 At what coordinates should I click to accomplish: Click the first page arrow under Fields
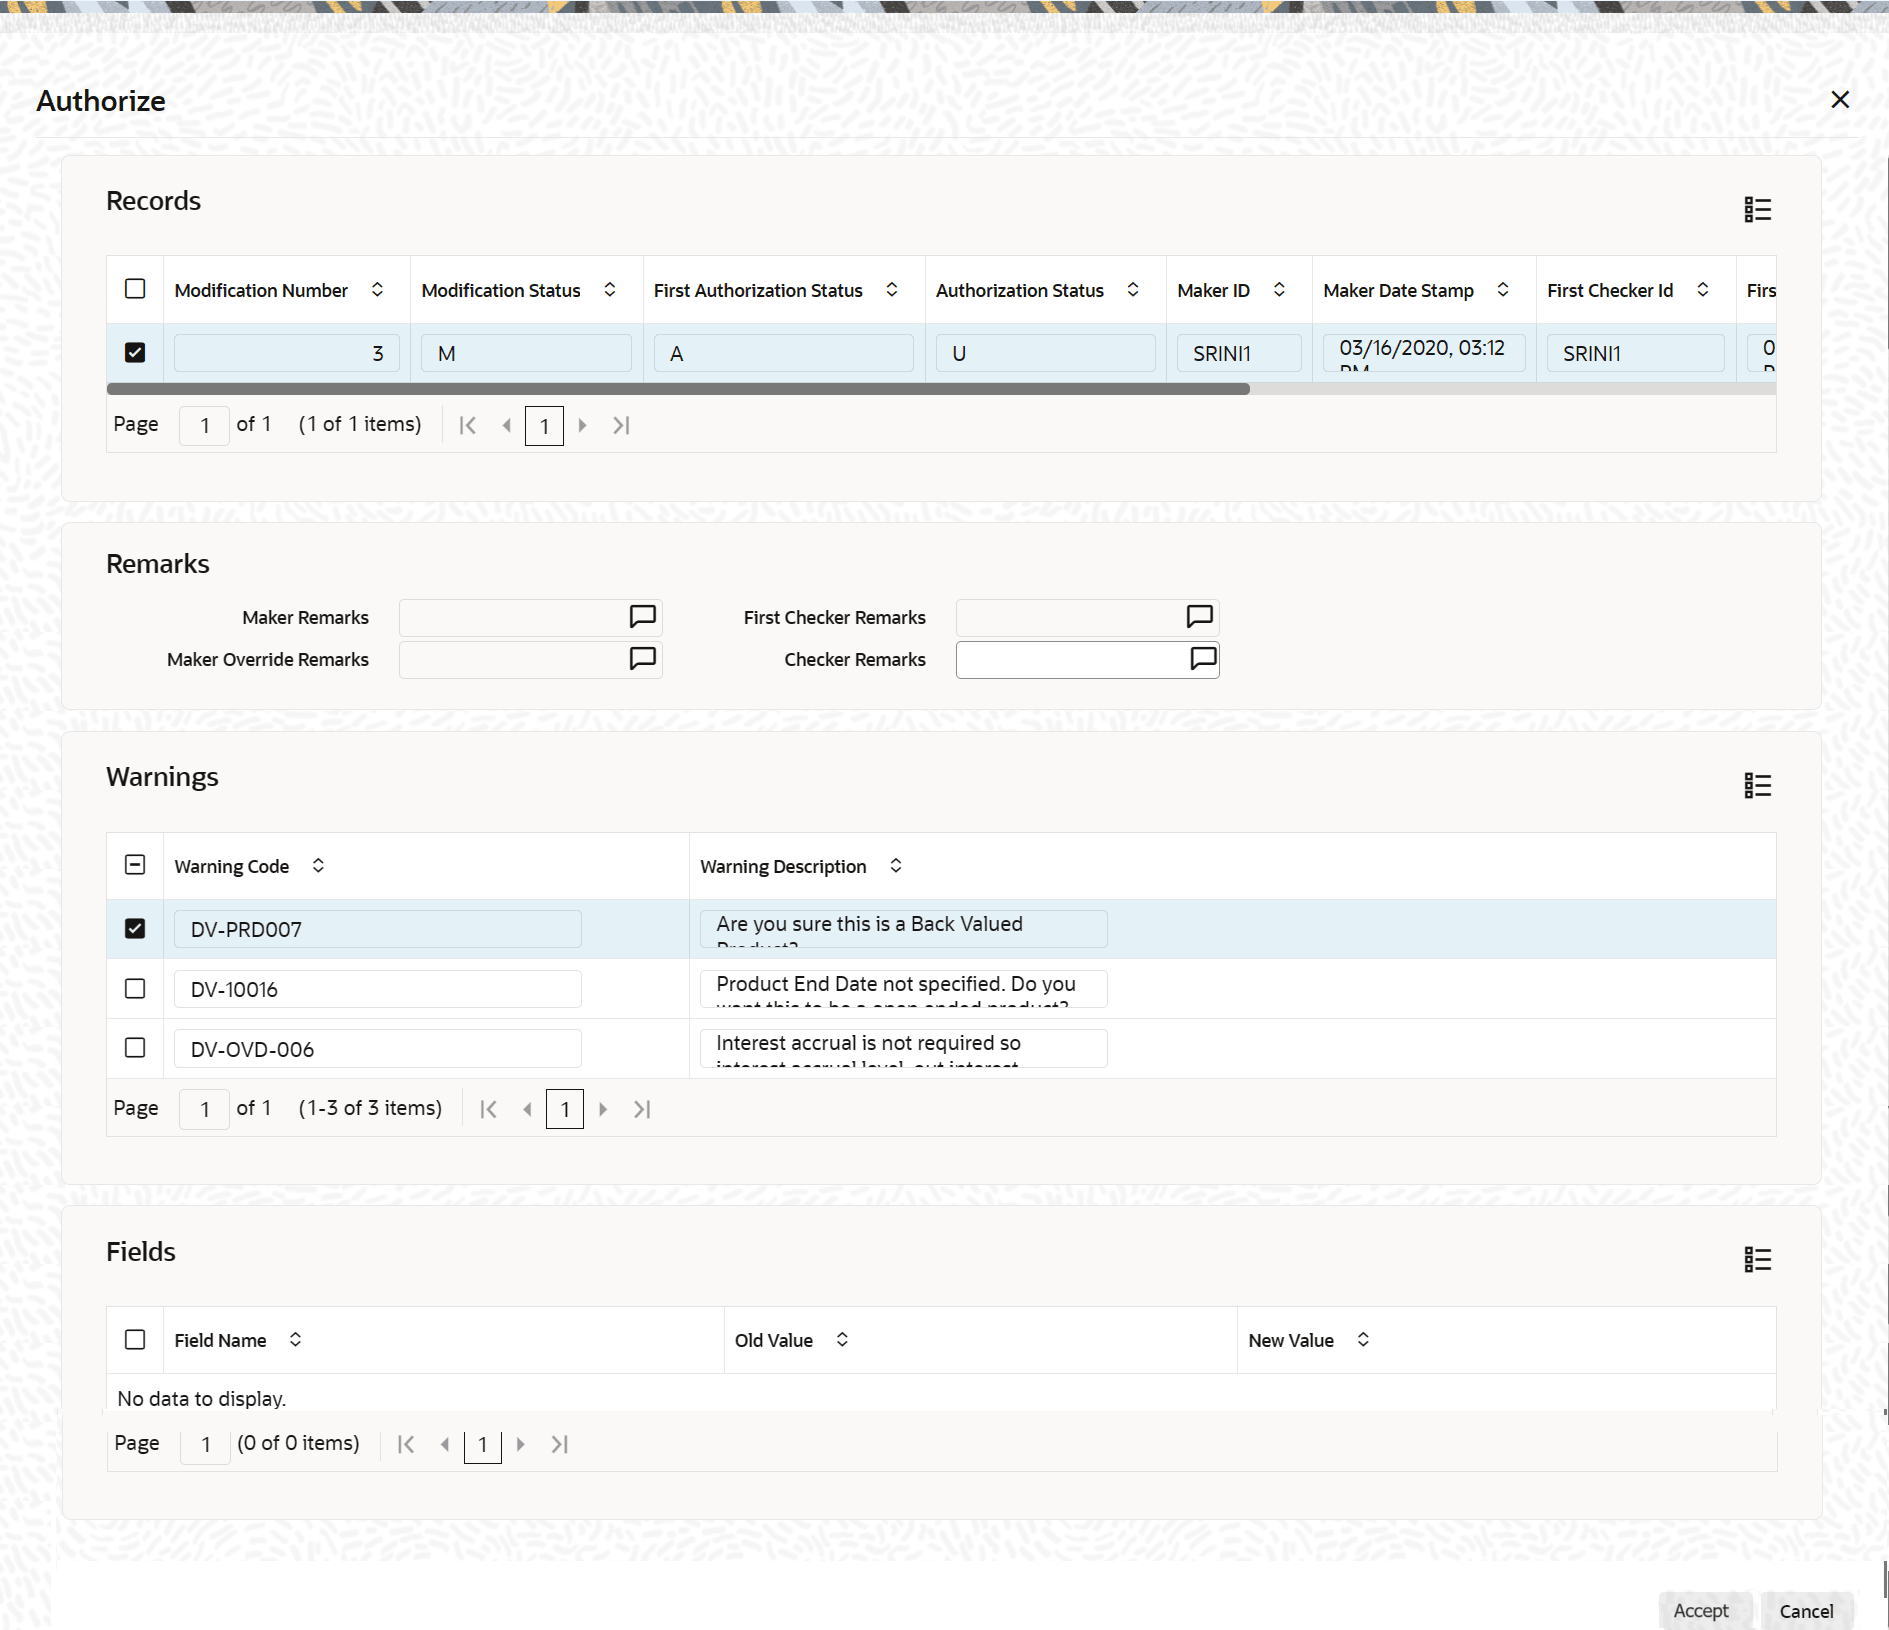click(405, 1444)
